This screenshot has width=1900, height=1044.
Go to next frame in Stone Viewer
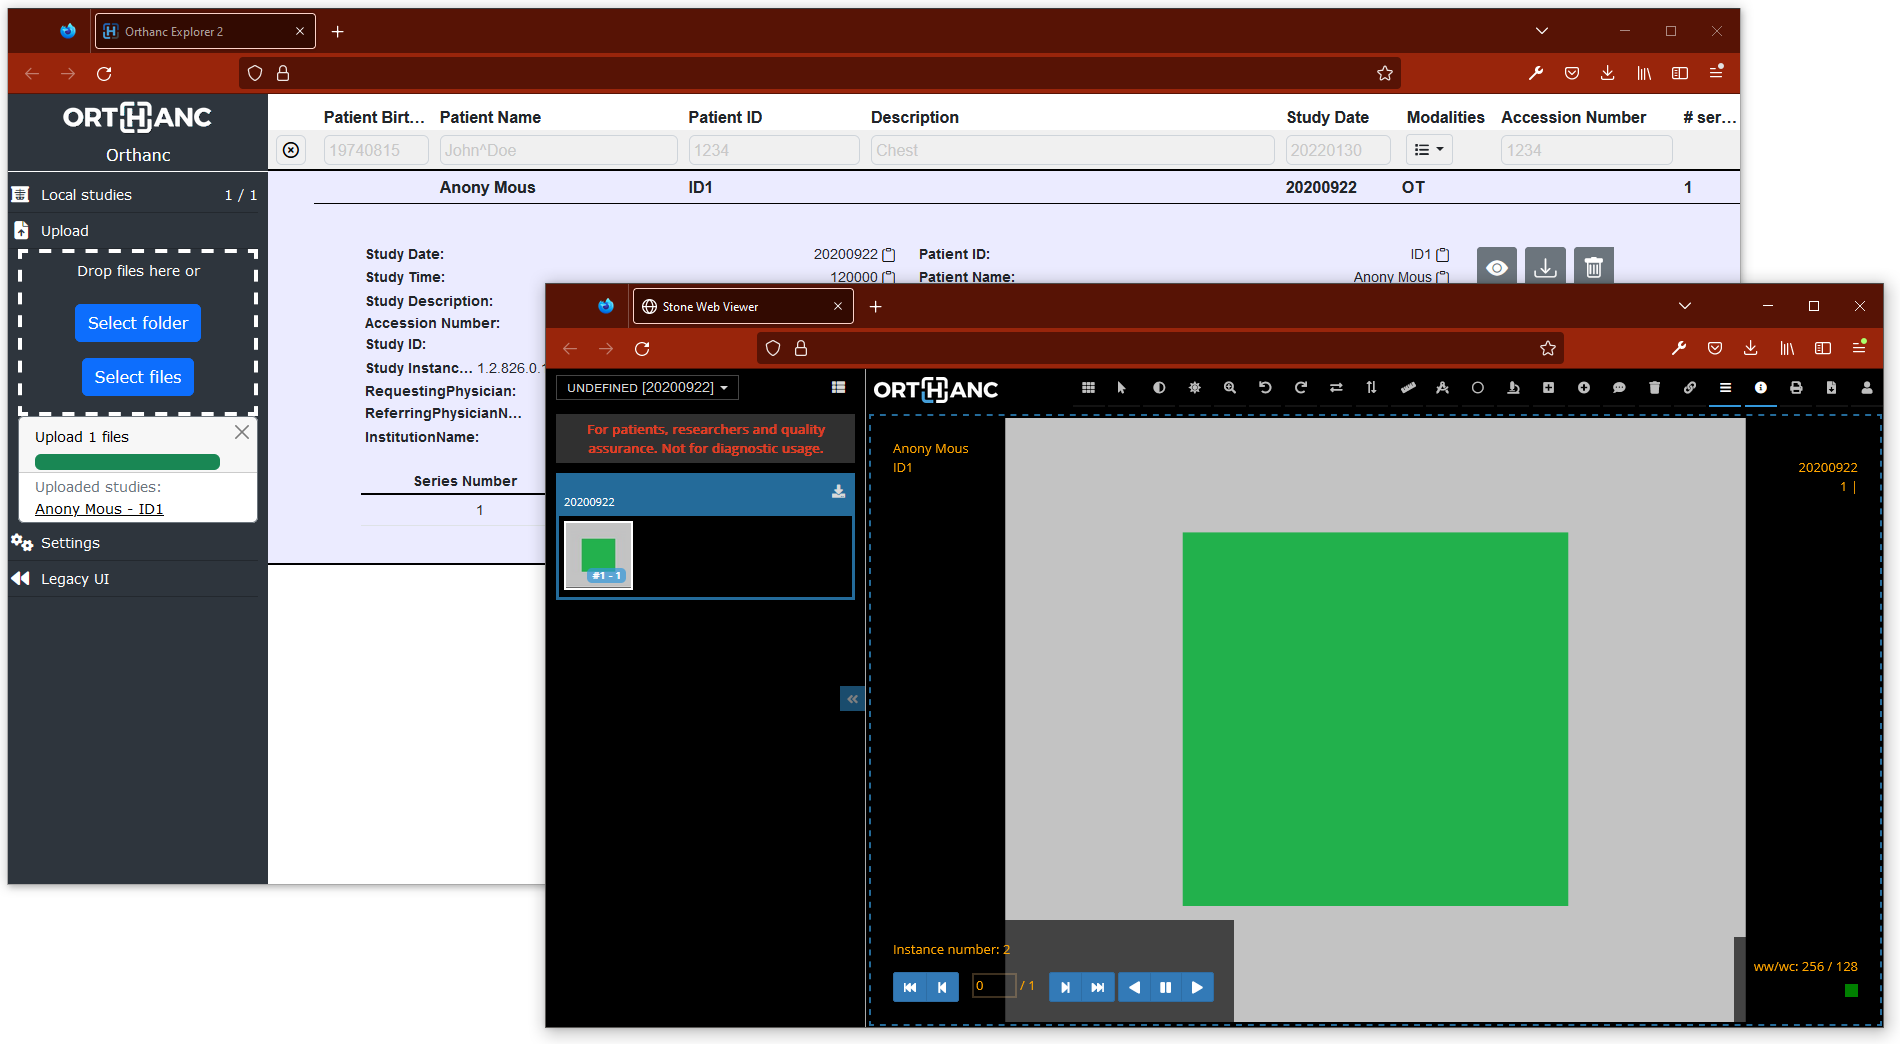tap(1065, 987)
